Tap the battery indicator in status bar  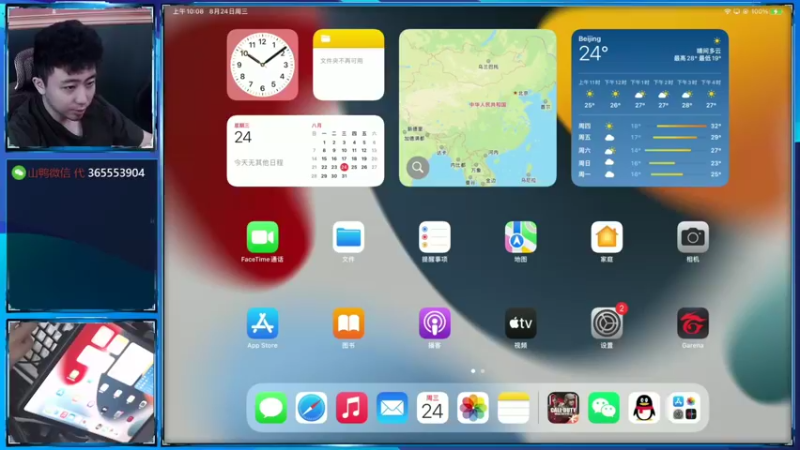(777, 11)
